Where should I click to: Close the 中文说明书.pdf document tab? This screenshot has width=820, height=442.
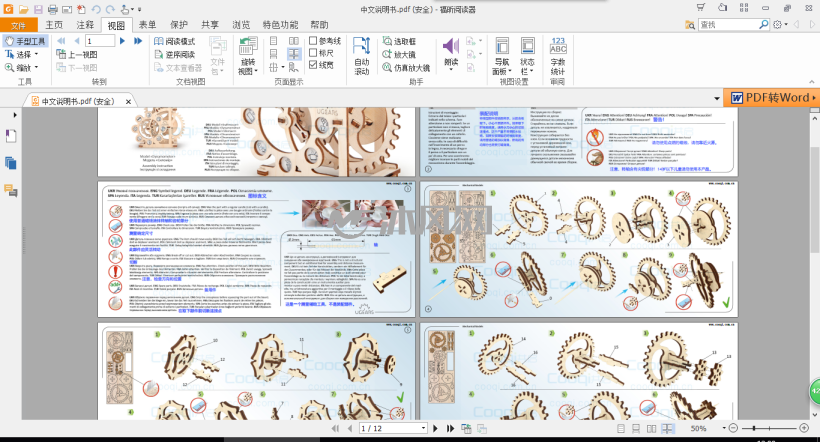point(128,101)
